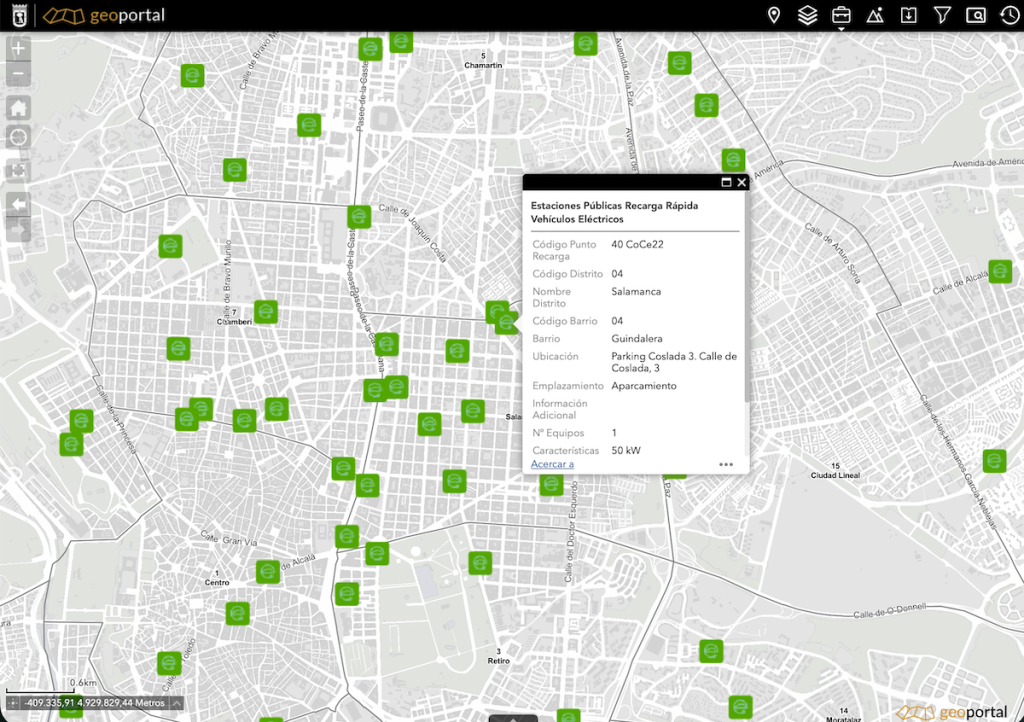Maximize the charging station popup
1024x722 pixels.
pos(726,182)
